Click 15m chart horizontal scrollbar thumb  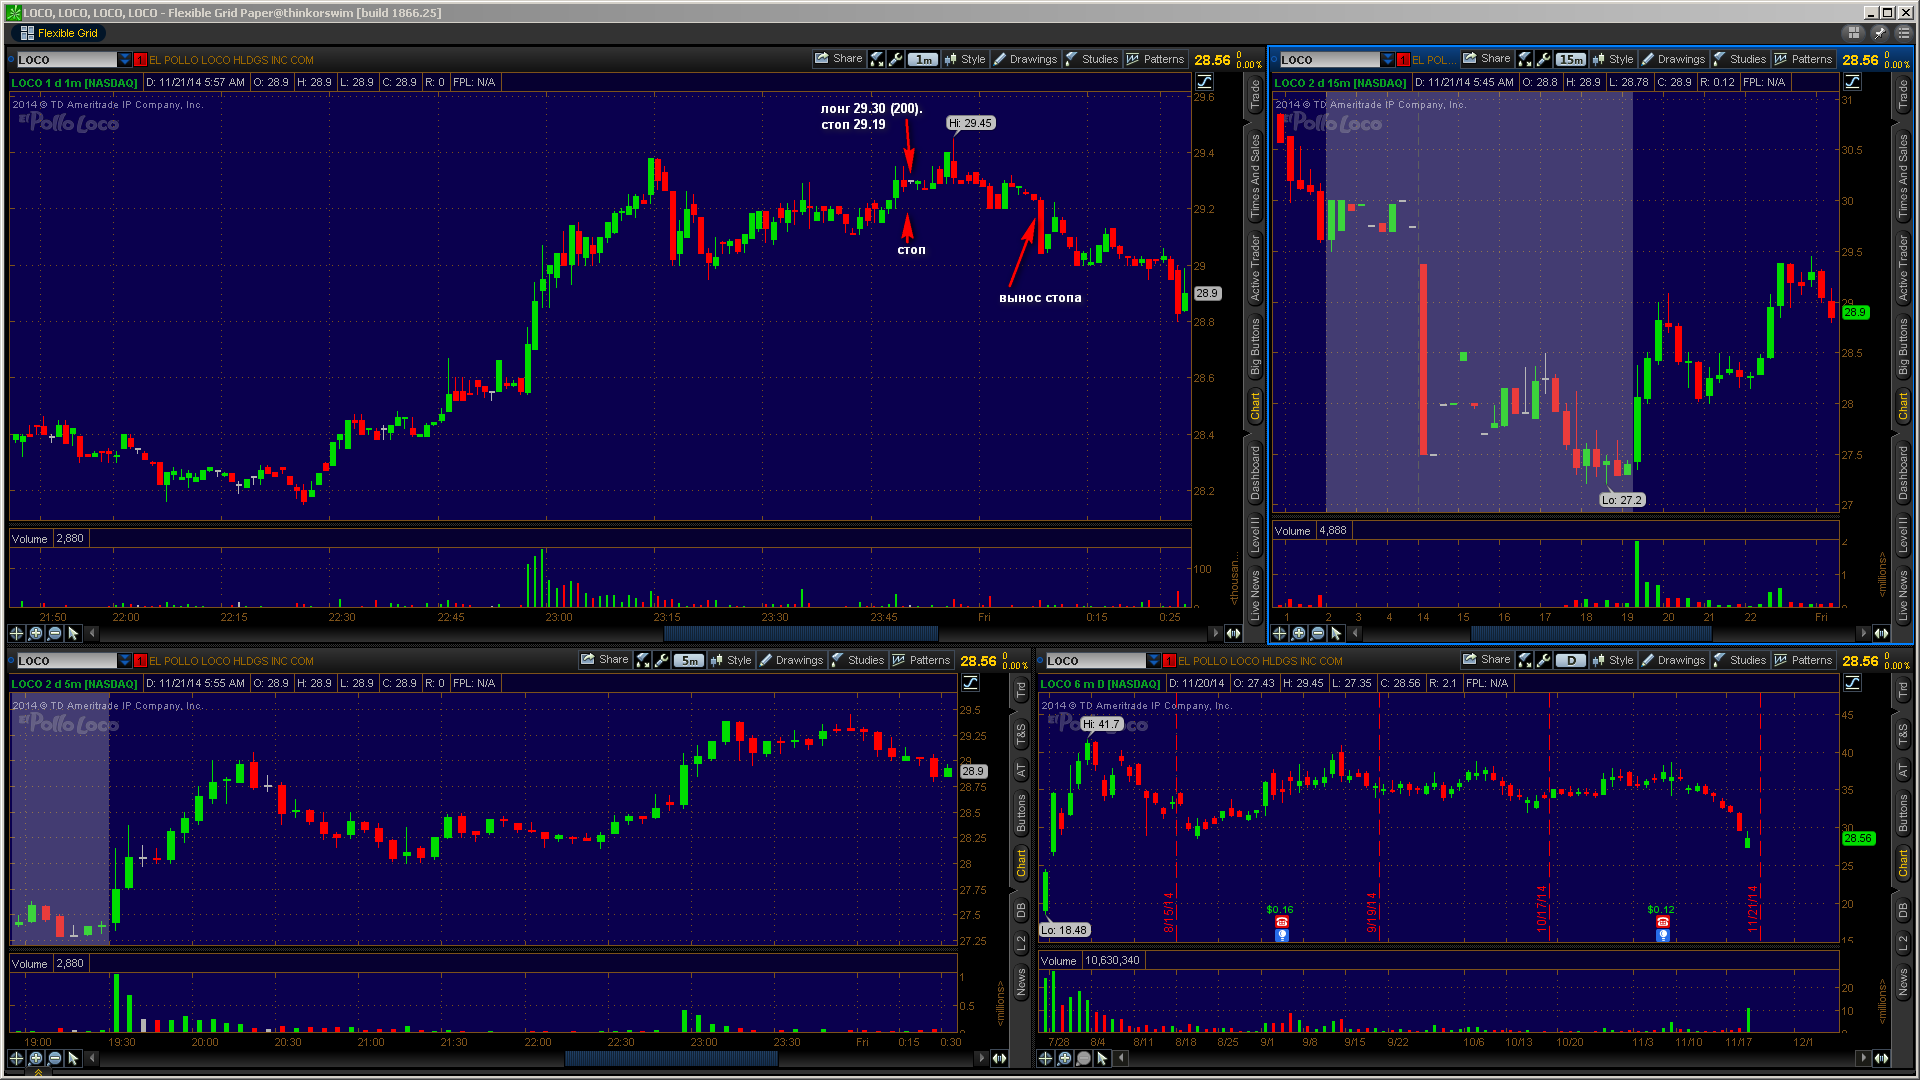1591,633
